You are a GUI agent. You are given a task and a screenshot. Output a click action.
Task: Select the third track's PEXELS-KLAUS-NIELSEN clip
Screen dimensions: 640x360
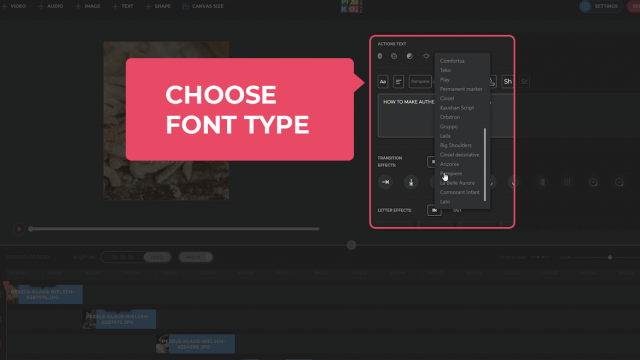[196, 344]
